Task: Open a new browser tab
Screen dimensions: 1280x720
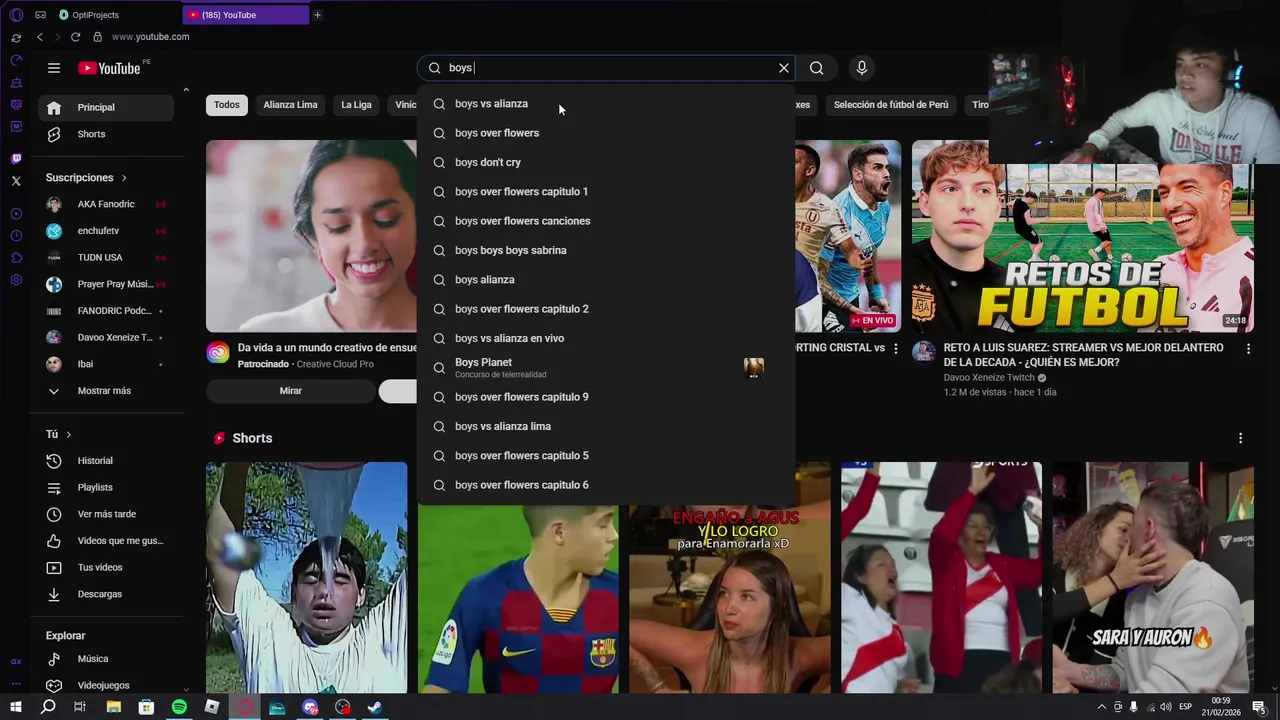Action: [317, 15]
